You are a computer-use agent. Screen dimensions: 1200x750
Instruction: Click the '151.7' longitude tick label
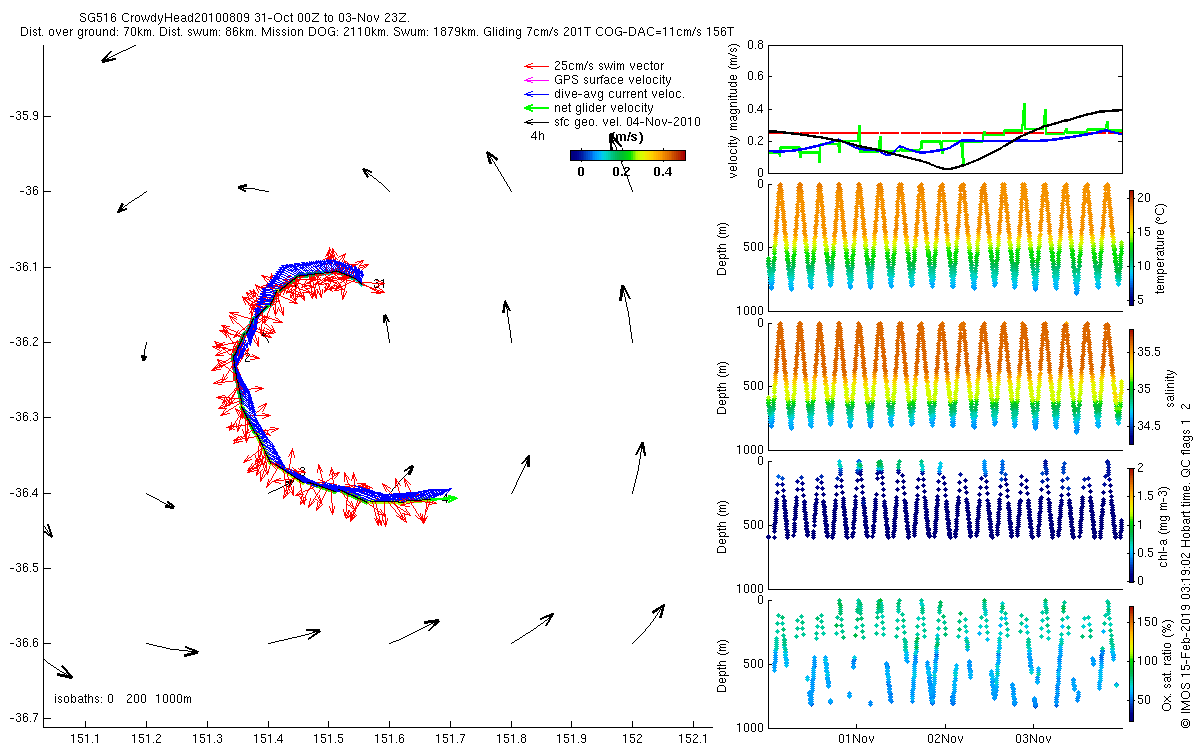(450, 739)
